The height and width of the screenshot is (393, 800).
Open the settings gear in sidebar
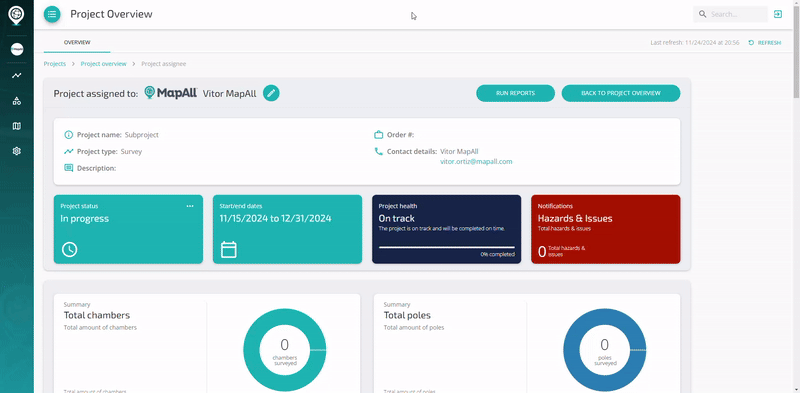[x=17, y=151]
